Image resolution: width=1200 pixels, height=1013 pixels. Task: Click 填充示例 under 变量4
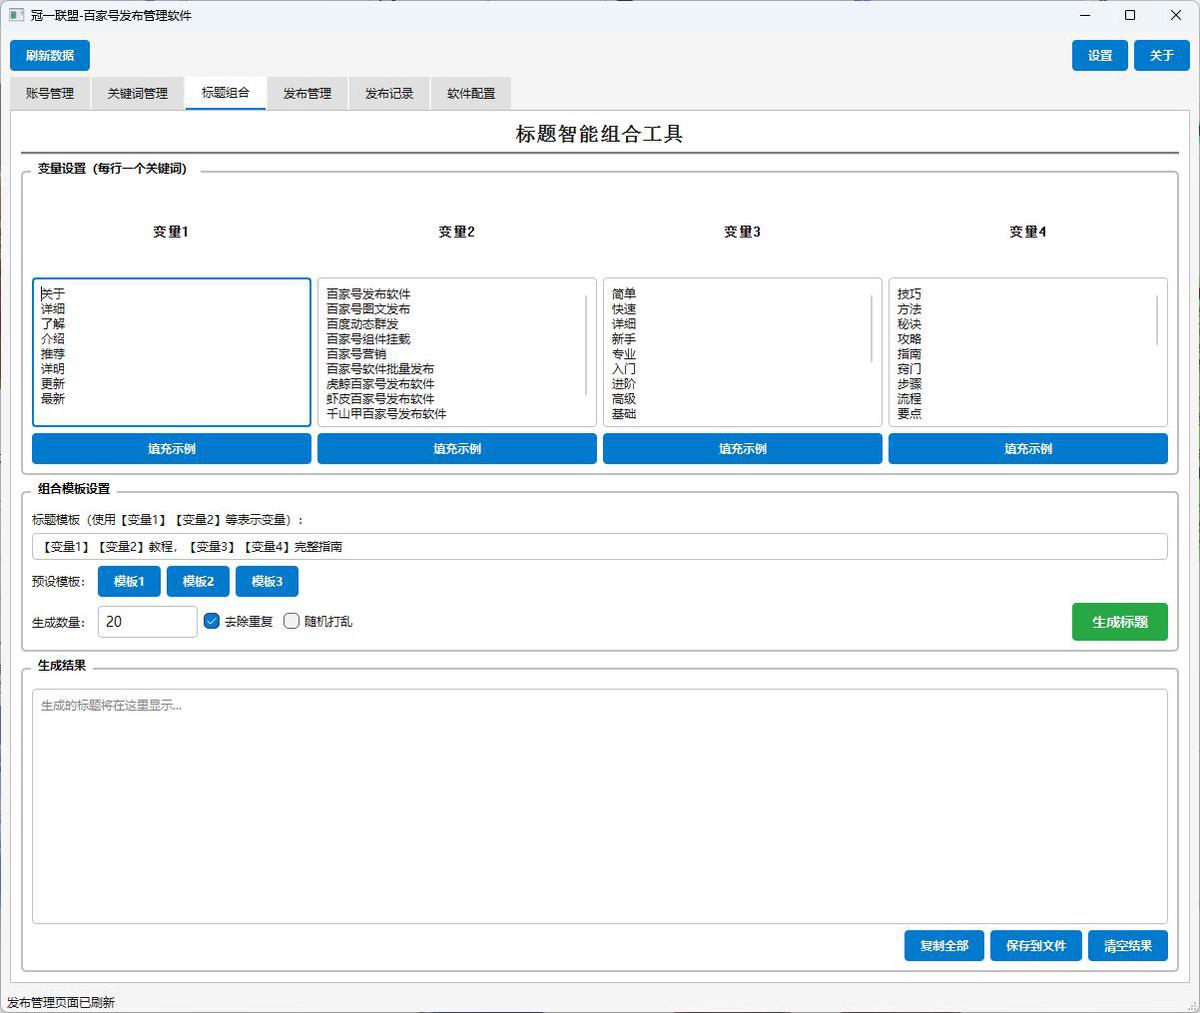click(1028, 449)
